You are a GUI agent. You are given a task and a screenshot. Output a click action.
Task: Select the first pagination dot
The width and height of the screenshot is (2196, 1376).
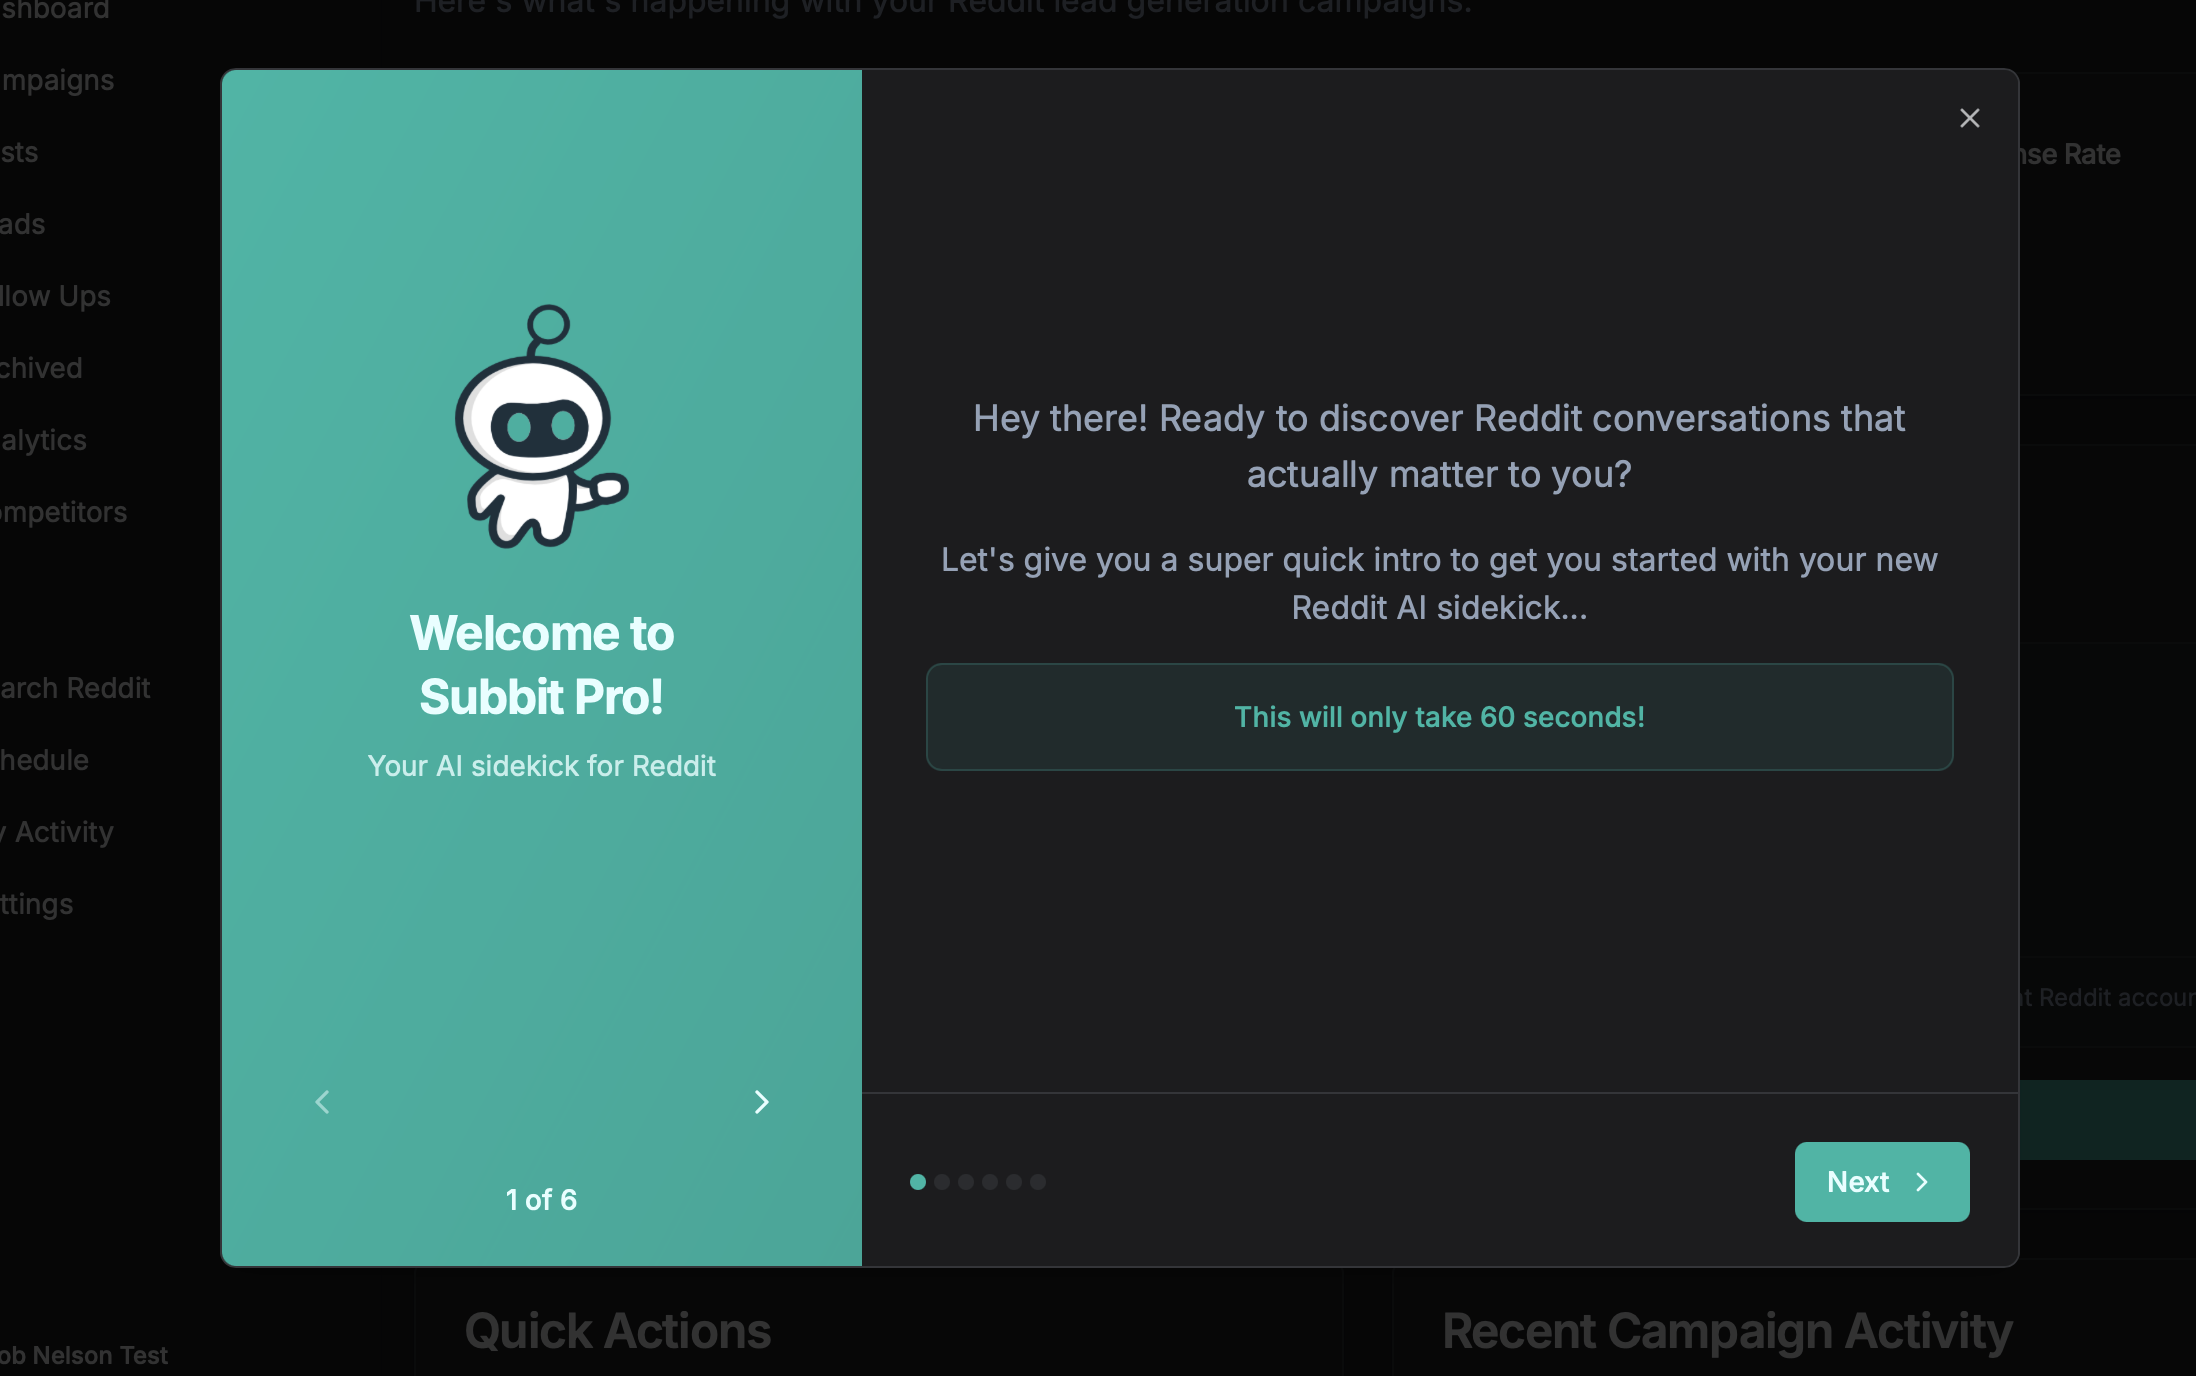point(917,1182)
